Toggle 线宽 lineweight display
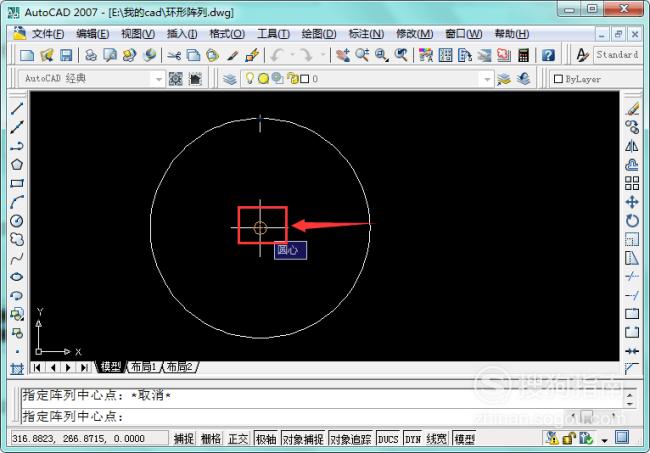The image size is (650, 453). [437, 439]
